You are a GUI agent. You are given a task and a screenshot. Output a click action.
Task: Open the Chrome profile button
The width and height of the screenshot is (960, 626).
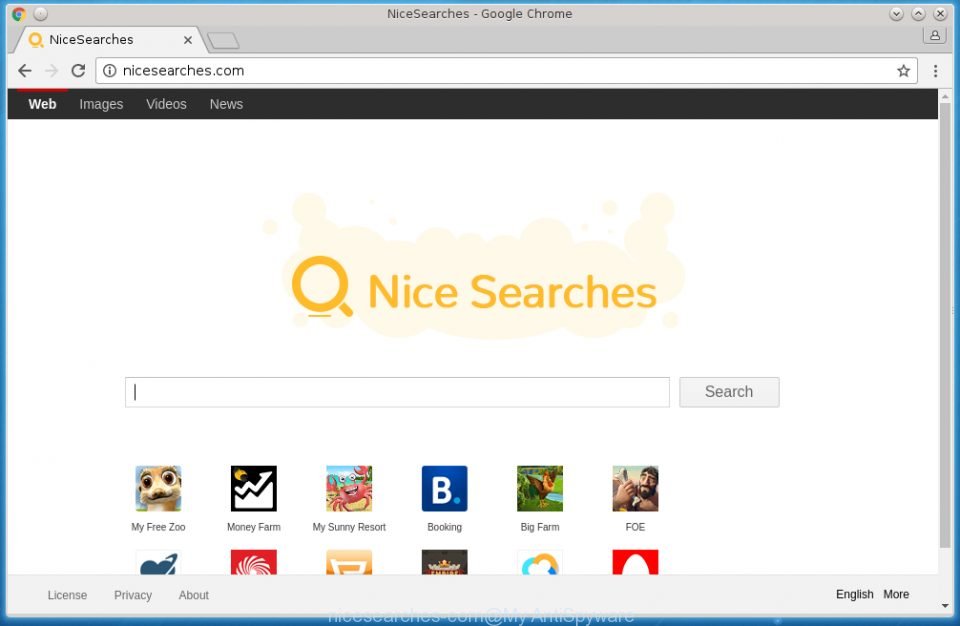(935, 36)
